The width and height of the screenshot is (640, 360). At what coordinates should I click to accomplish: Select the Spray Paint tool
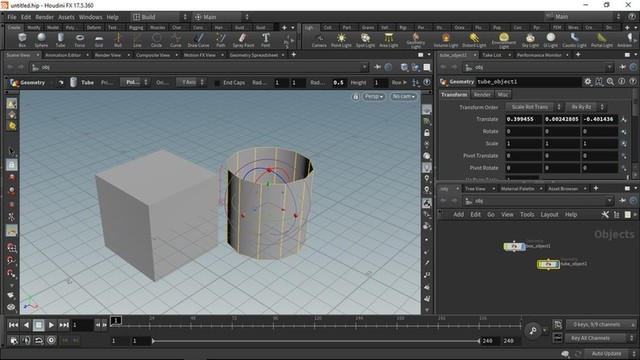(243, 40)
